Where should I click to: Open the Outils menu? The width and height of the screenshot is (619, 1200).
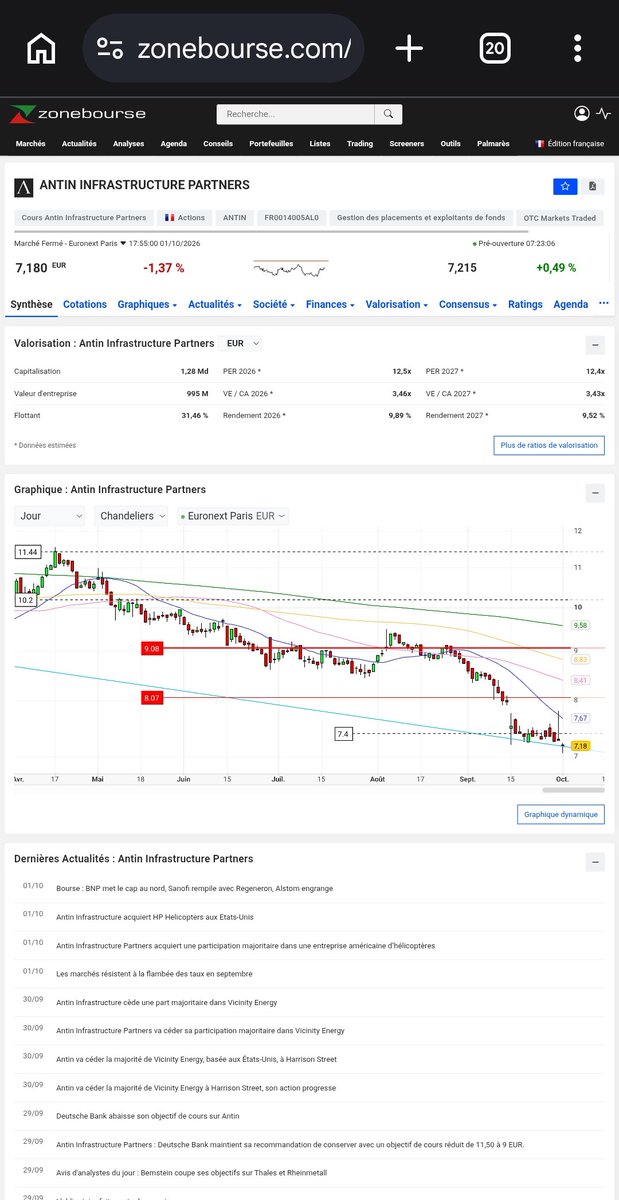point(450,144)
